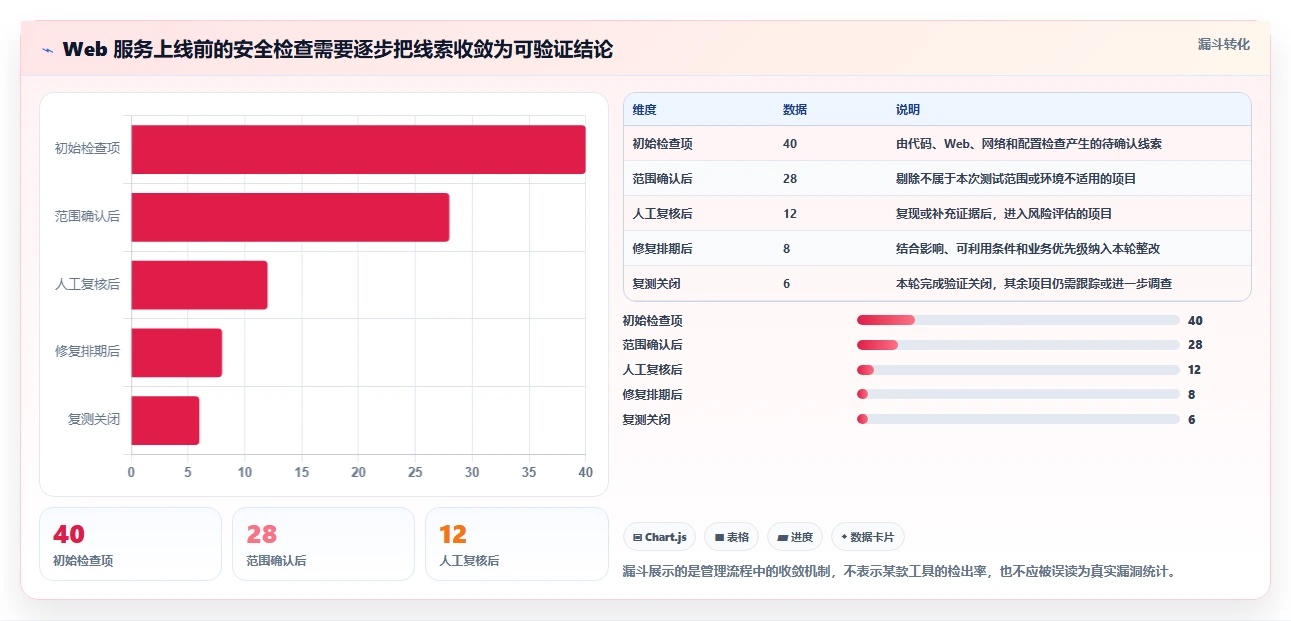
Task: Click the 初始检查项 label in the progress list
Action: tap(652, 320)
